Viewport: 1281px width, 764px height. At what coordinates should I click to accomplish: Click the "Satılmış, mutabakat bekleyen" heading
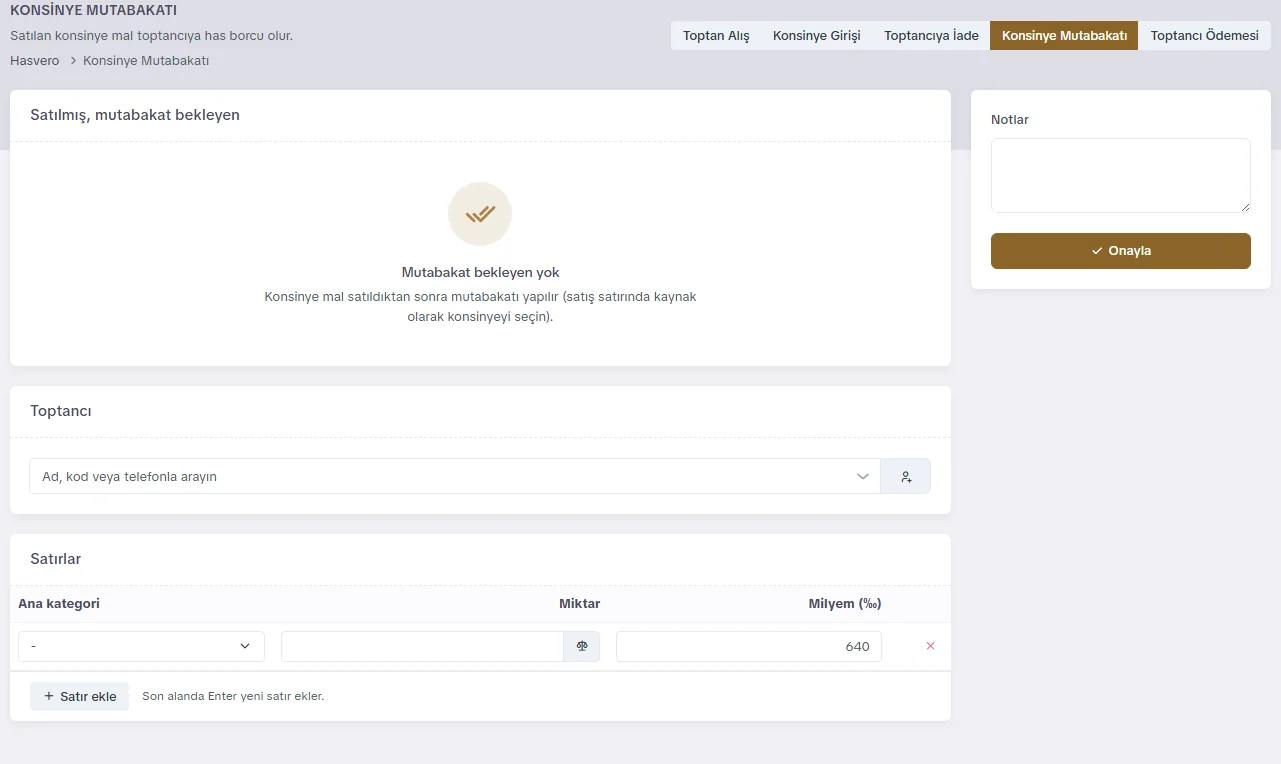tap(135, 115)
